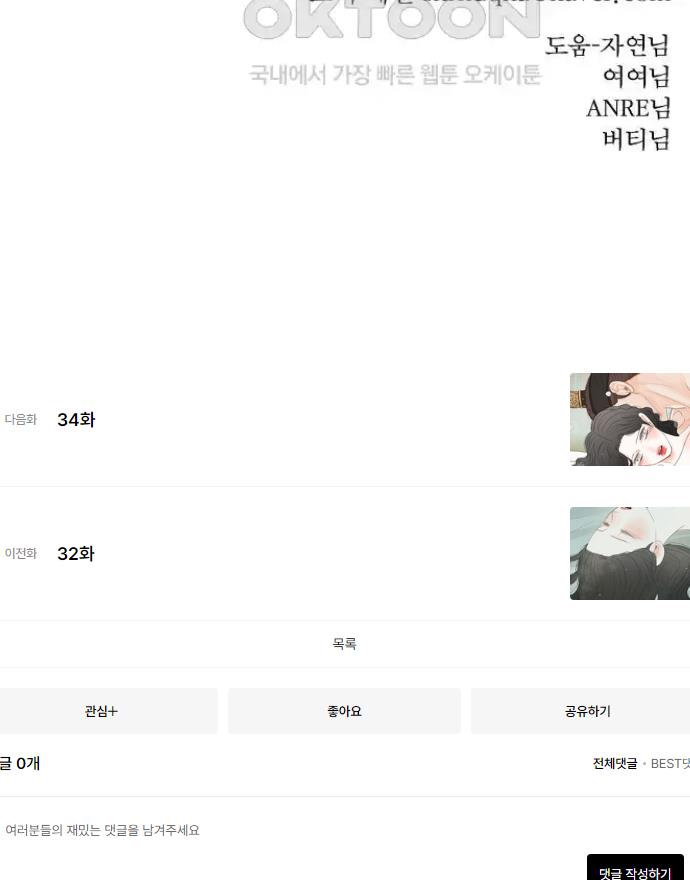This screenshot has width=690, height=880.
Task: Go to the 목록 episode list
Action: pyautogui.click(x=344, y=644)
